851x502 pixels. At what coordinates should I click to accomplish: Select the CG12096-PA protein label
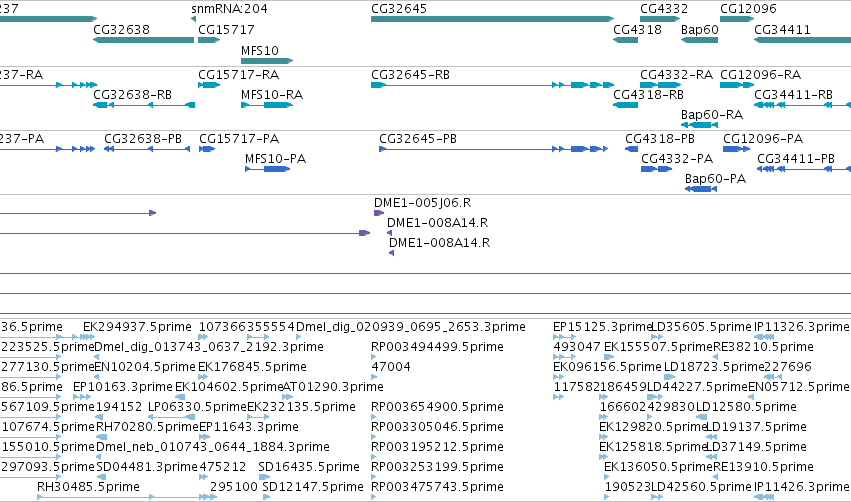pyautogui.click(x=763, y=138)
